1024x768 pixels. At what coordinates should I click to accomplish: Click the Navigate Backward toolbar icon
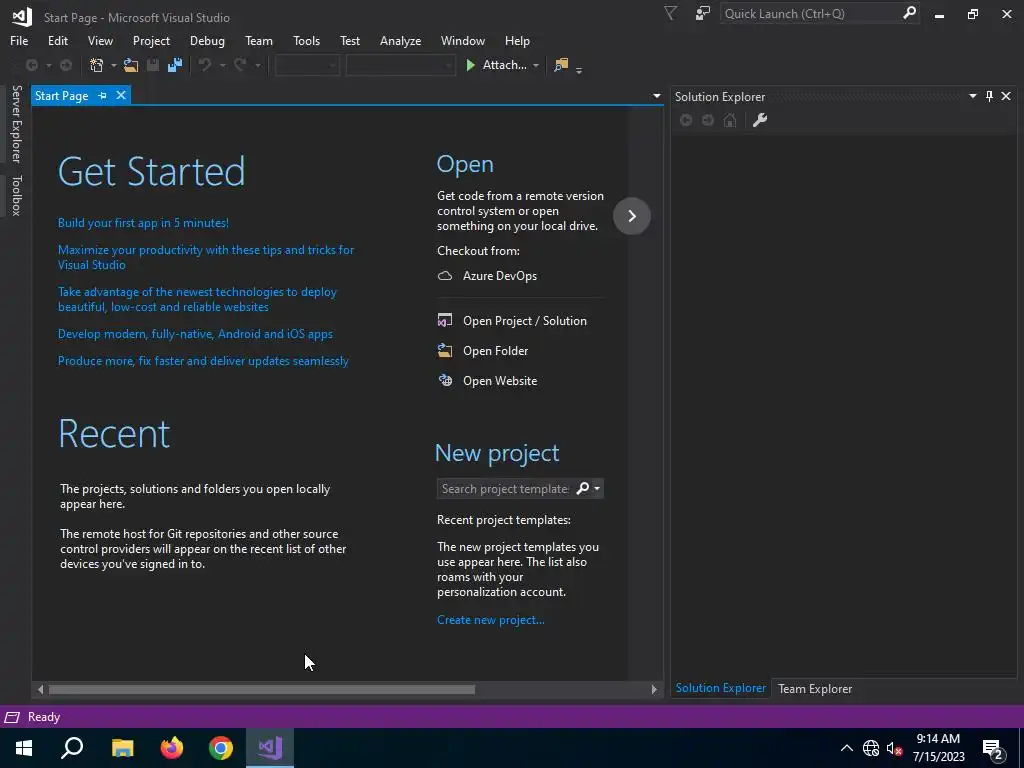click(31, 65)
